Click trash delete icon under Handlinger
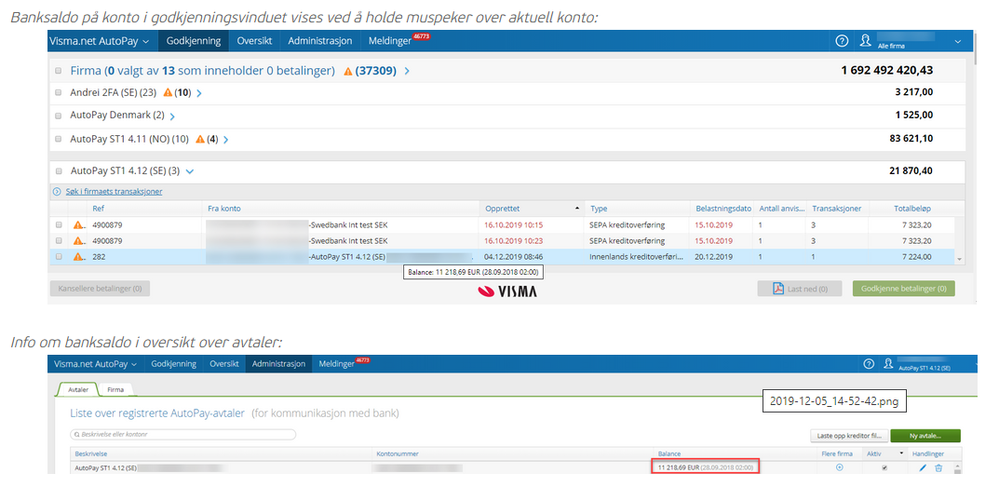The height and width of the screenshot is (501, 999). (x=938, y=468)
